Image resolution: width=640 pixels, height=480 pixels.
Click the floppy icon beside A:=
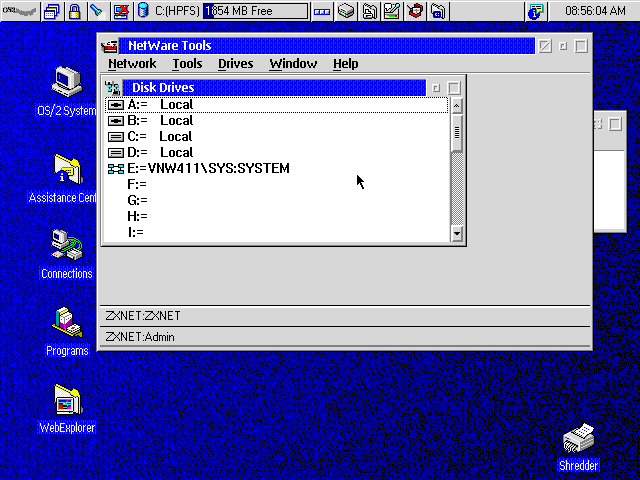[x=116, y=105]
